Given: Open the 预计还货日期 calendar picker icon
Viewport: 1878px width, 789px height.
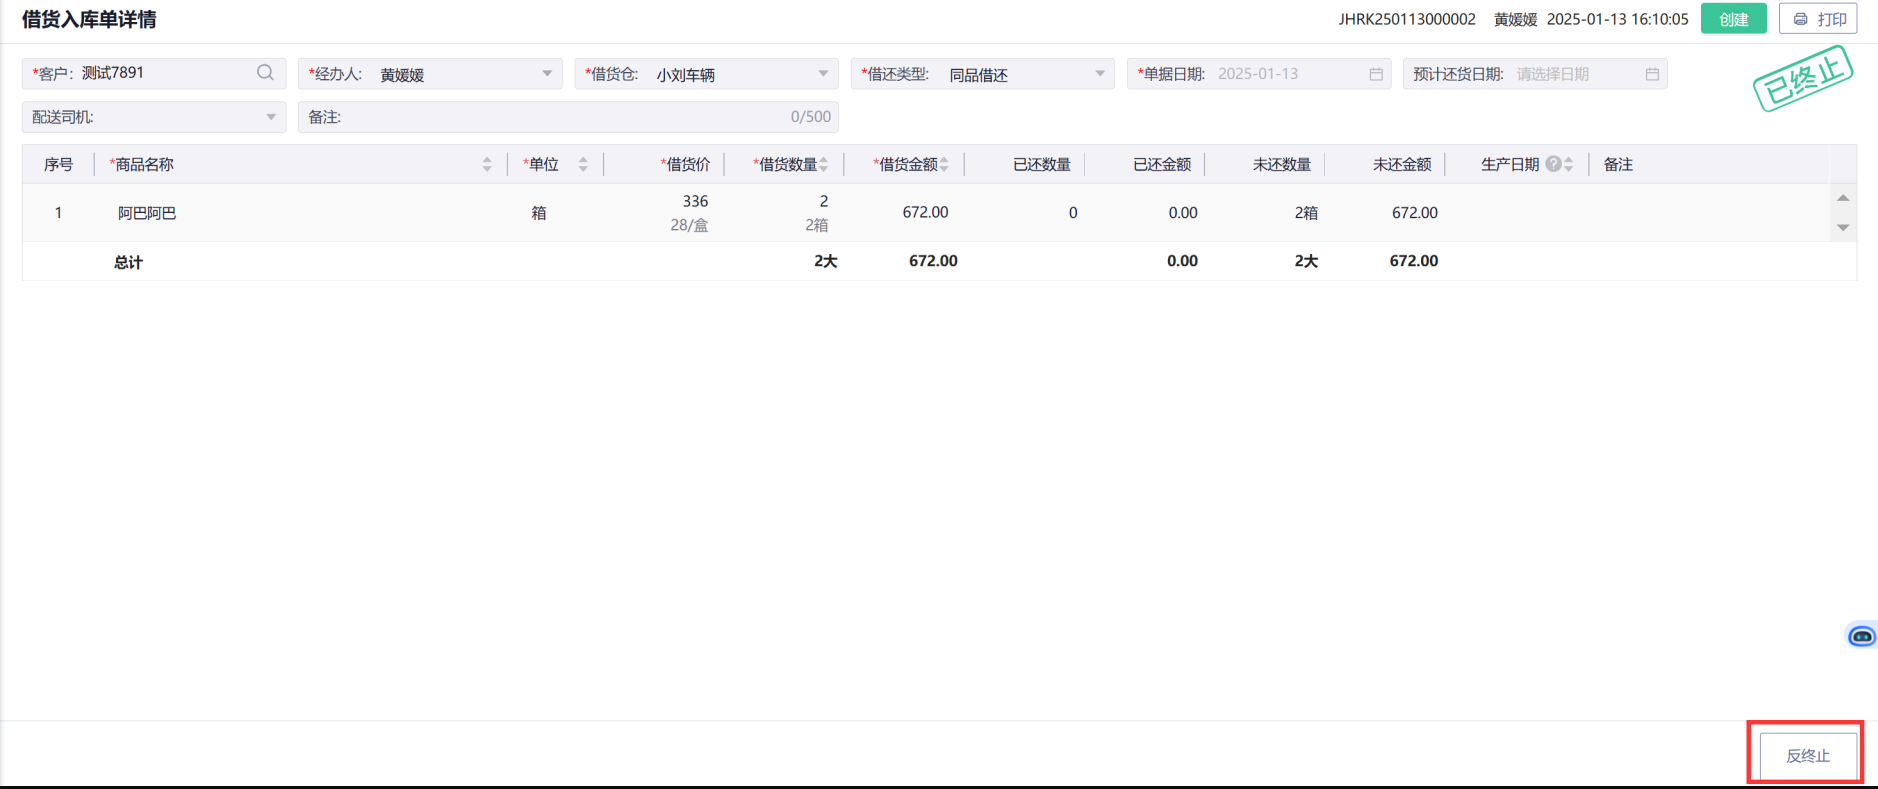Looking at the screenshot, I should [1652, 74].
